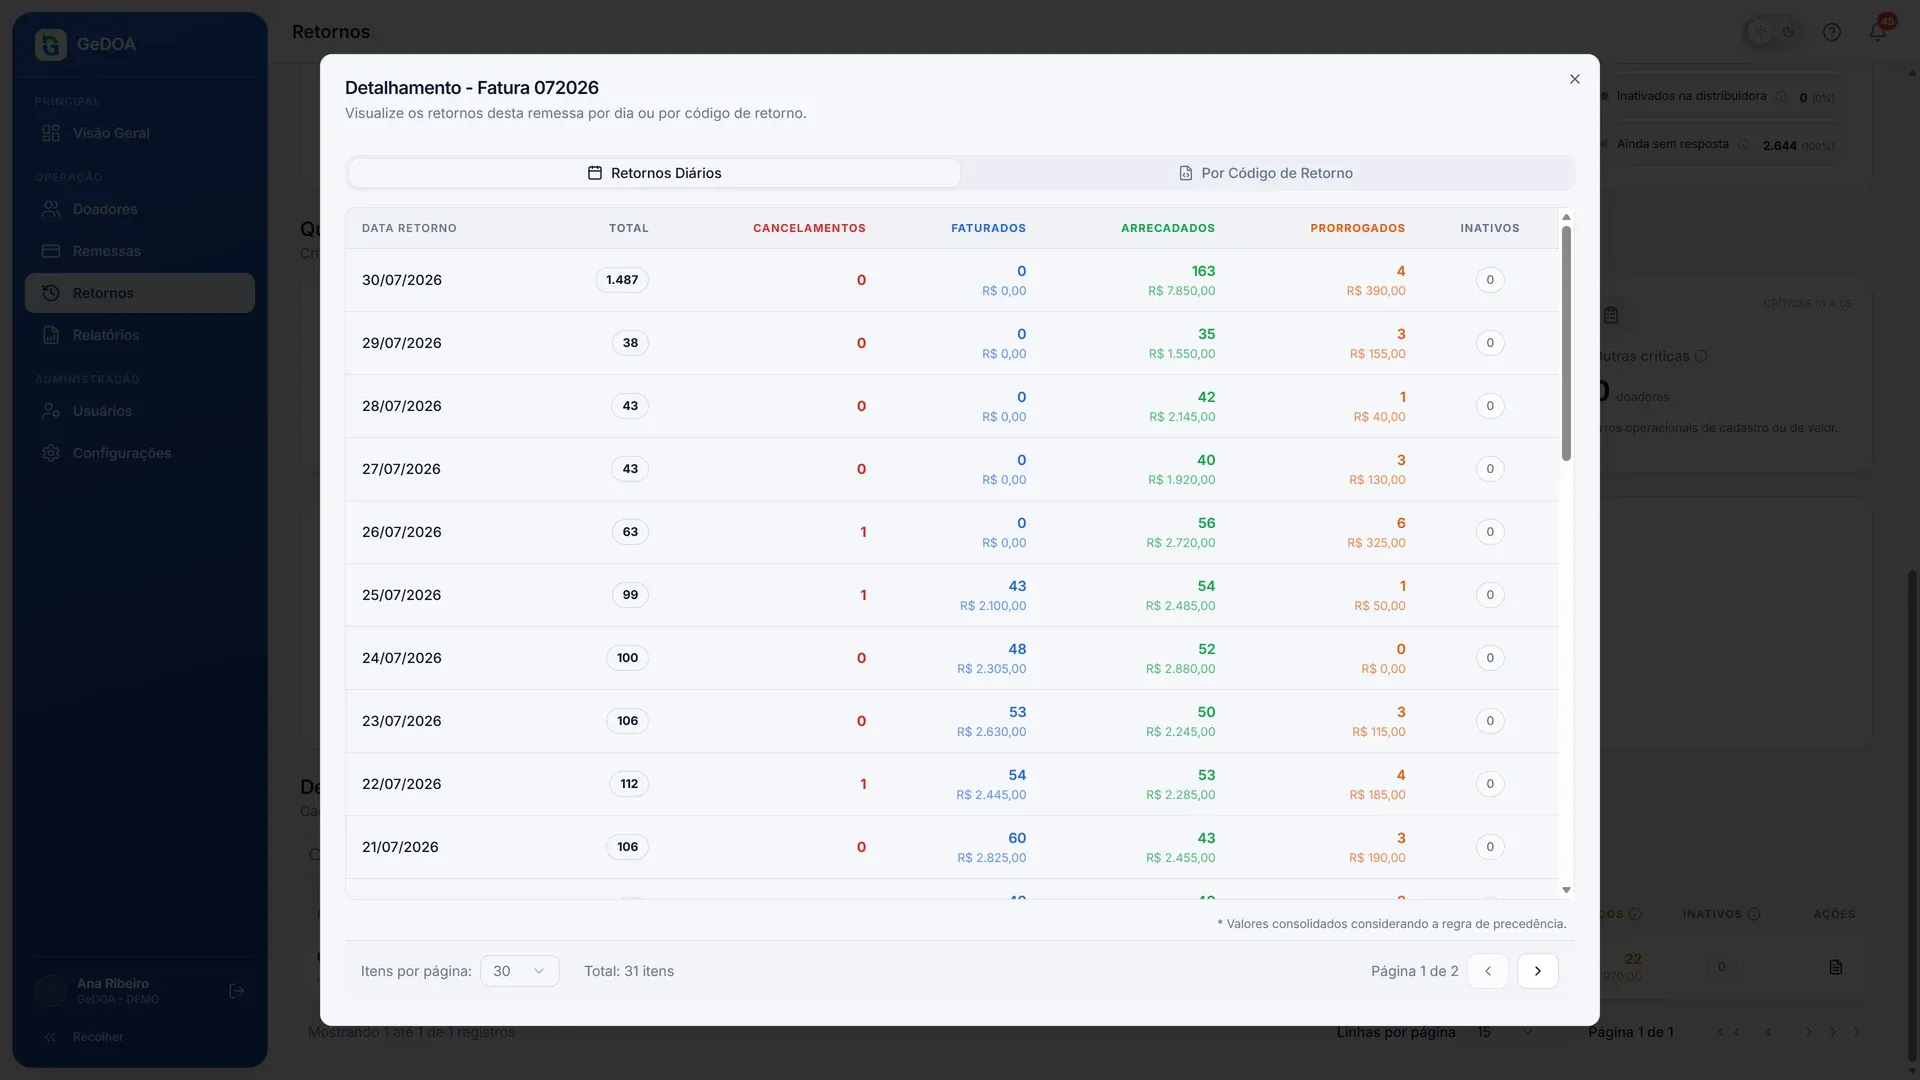The height and width of the screenshot is (1080, 1920).
Task: Click the Total: 31 itens label
Action: 629,971
